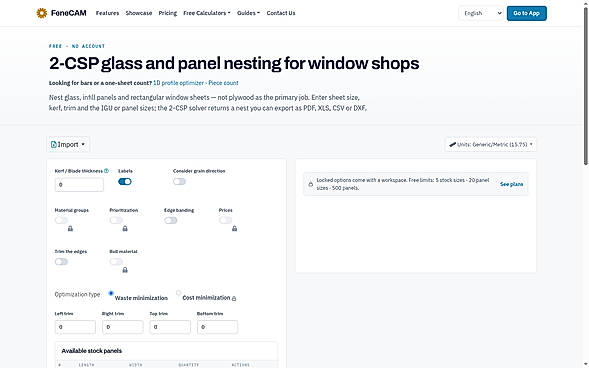This screenshot has height=368, width=589.
Task: Open the Contact Us nav item
Action: pos(281,13)
